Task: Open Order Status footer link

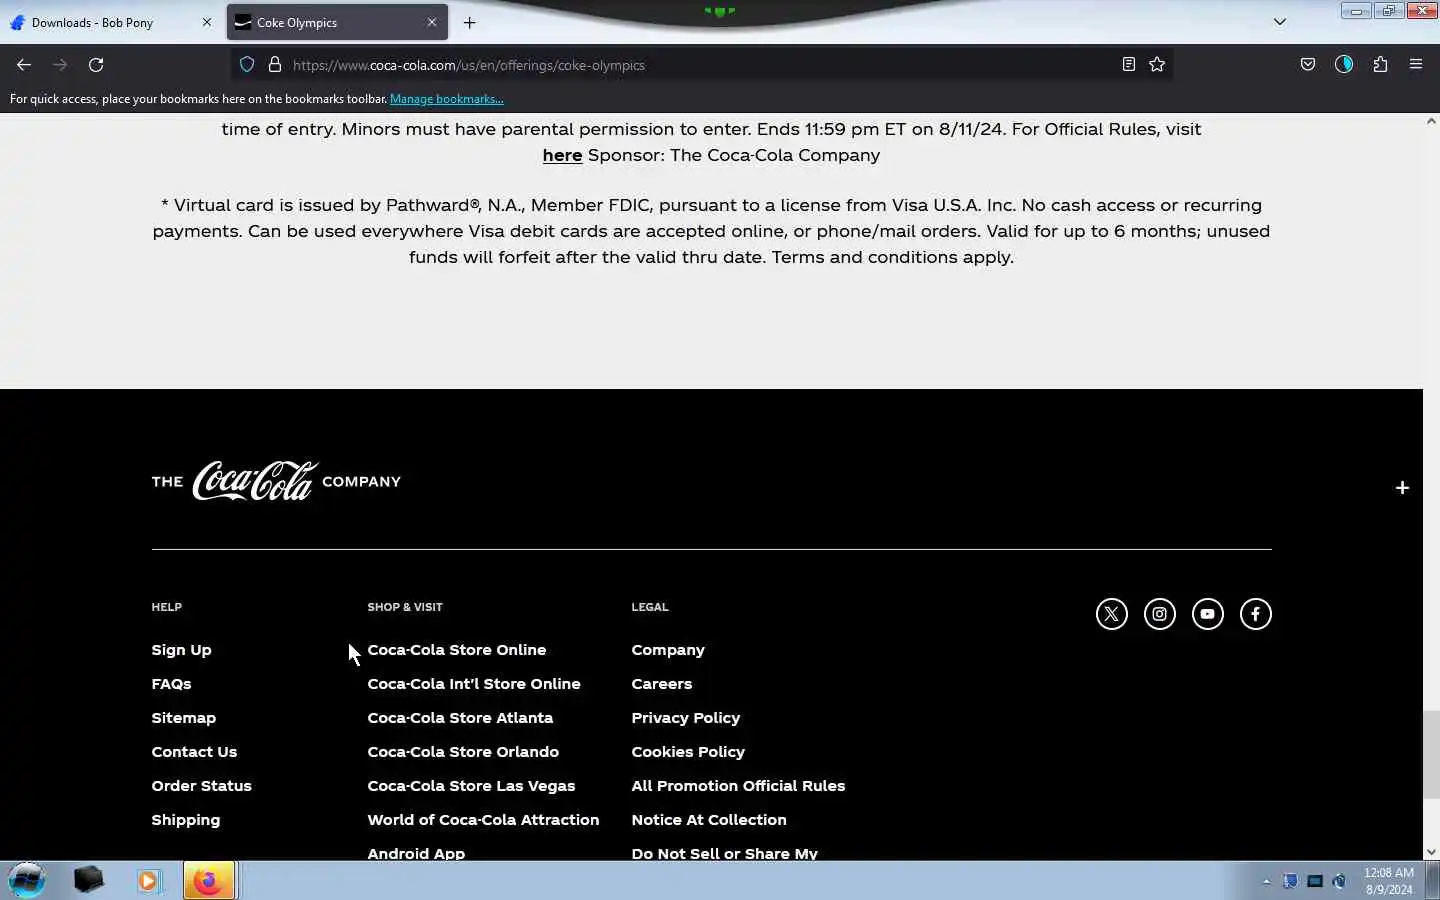Action: pos(201,786)
